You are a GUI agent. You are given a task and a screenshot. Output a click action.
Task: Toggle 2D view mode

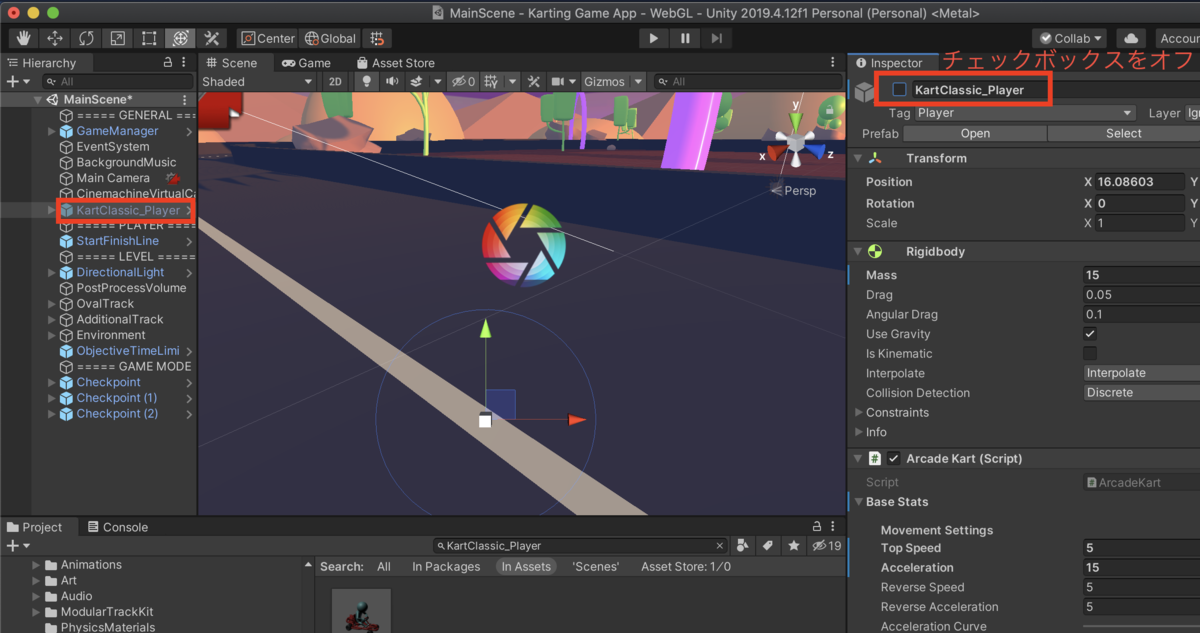coord(336,81)
